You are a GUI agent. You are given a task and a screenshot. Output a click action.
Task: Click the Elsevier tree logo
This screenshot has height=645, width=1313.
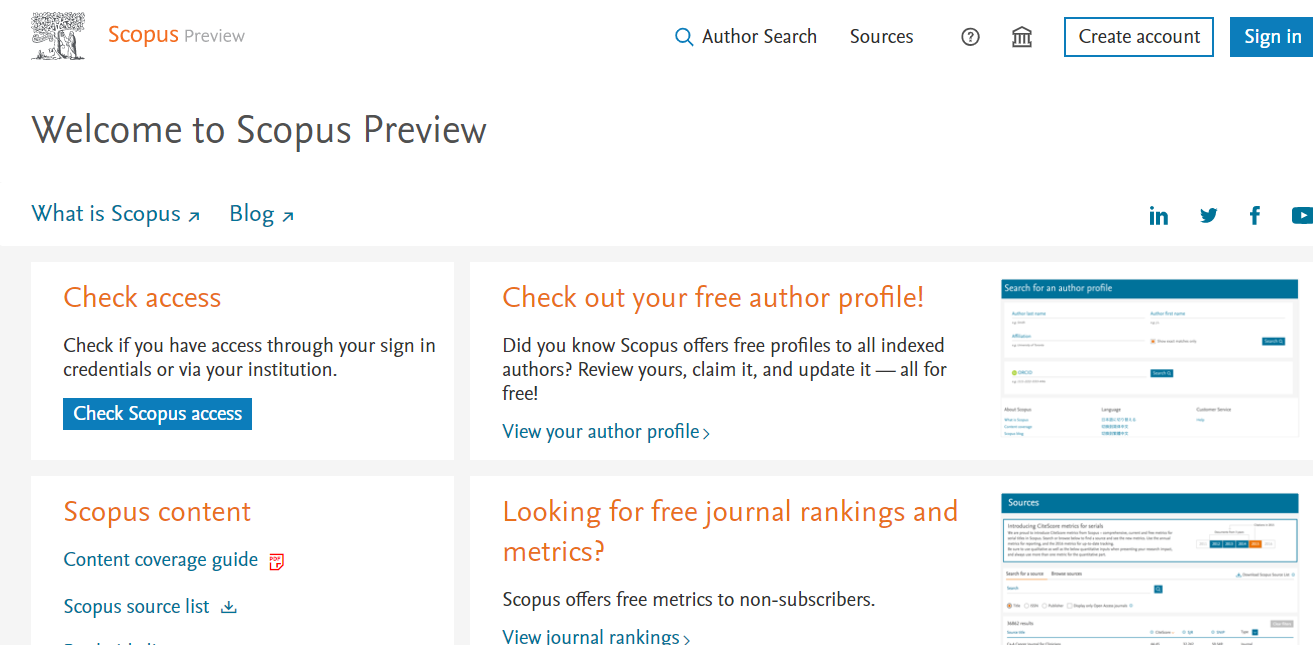coord(57,35)
